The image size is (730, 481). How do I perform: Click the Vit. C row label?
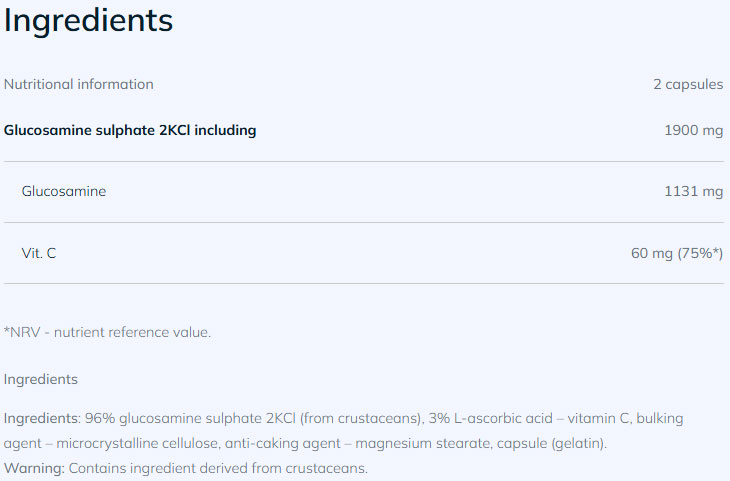click(39, 253)
